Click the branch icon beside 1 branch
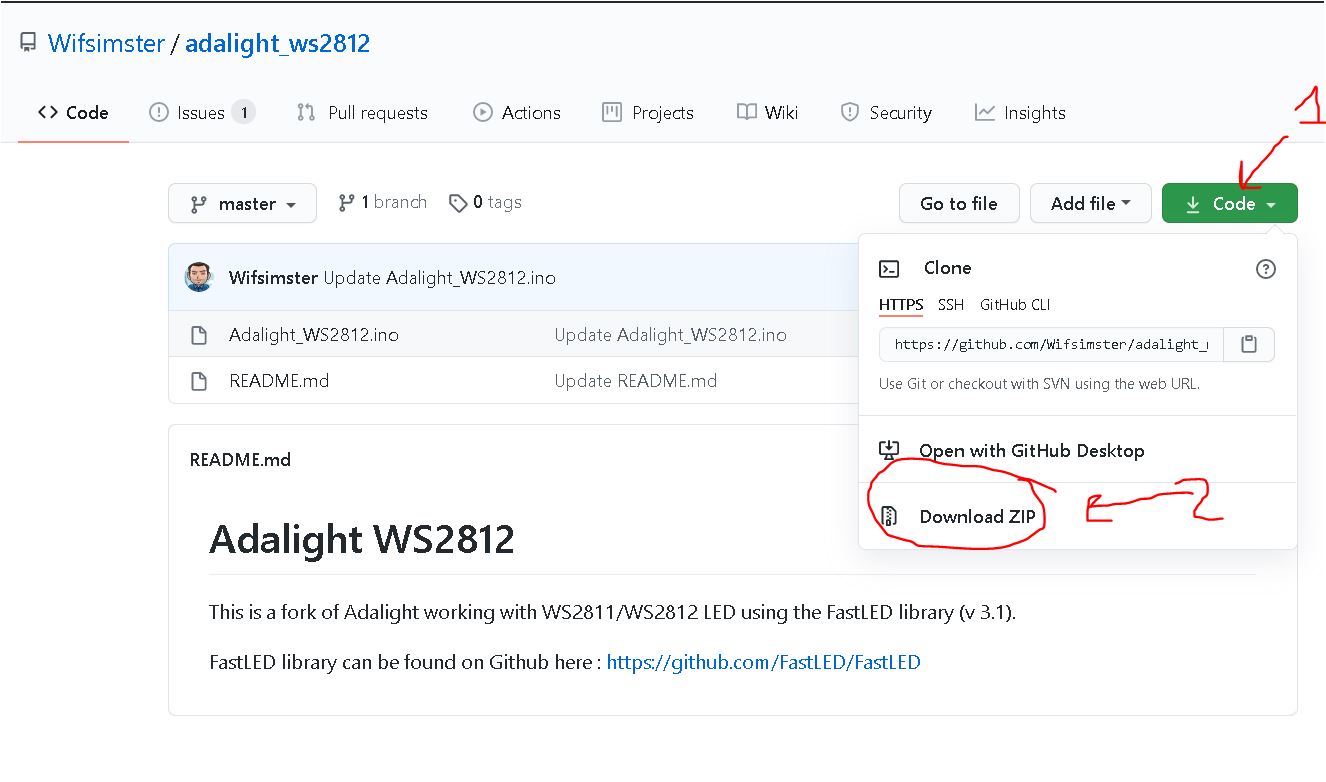Screen dimensions: 1326x782 point(346,202)
